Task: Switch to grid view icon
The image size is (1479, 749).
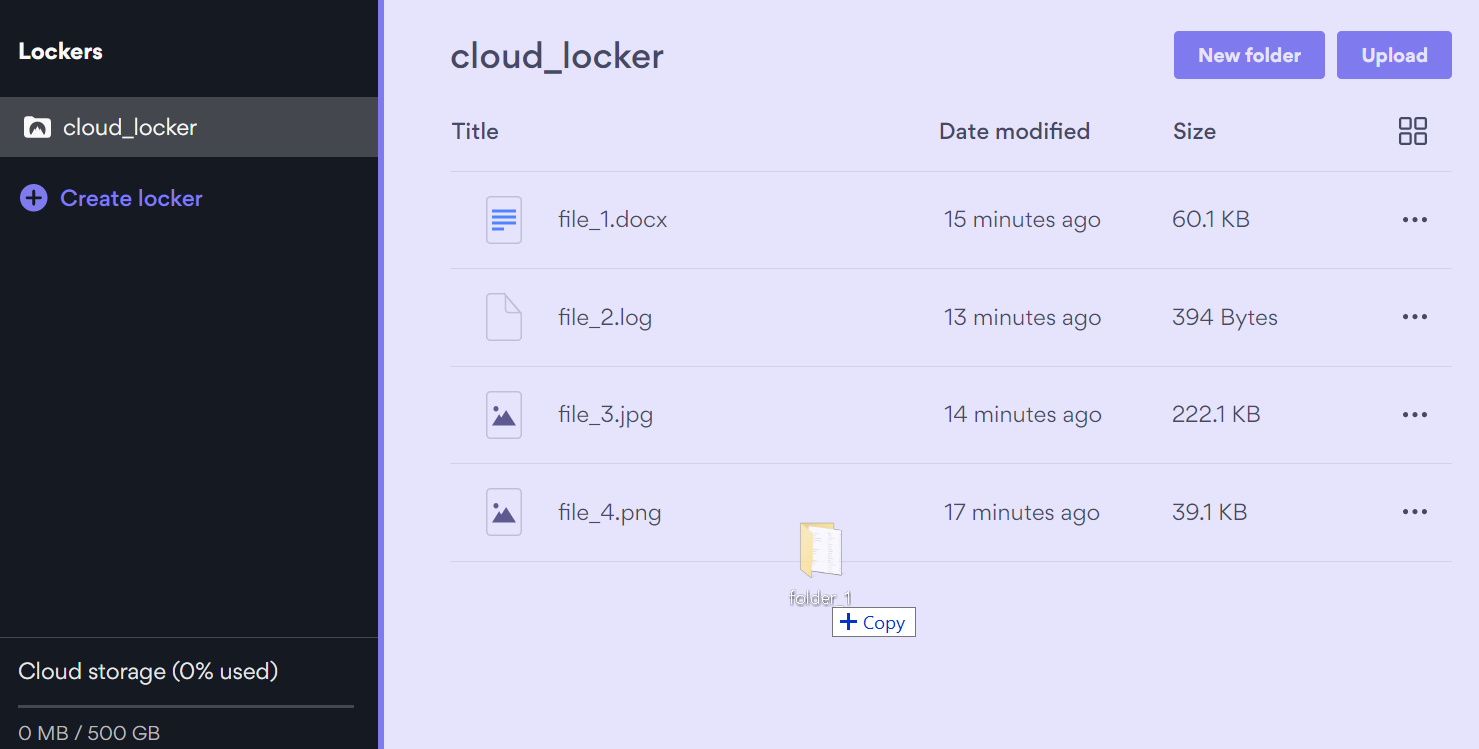Action: [1413, 131]
